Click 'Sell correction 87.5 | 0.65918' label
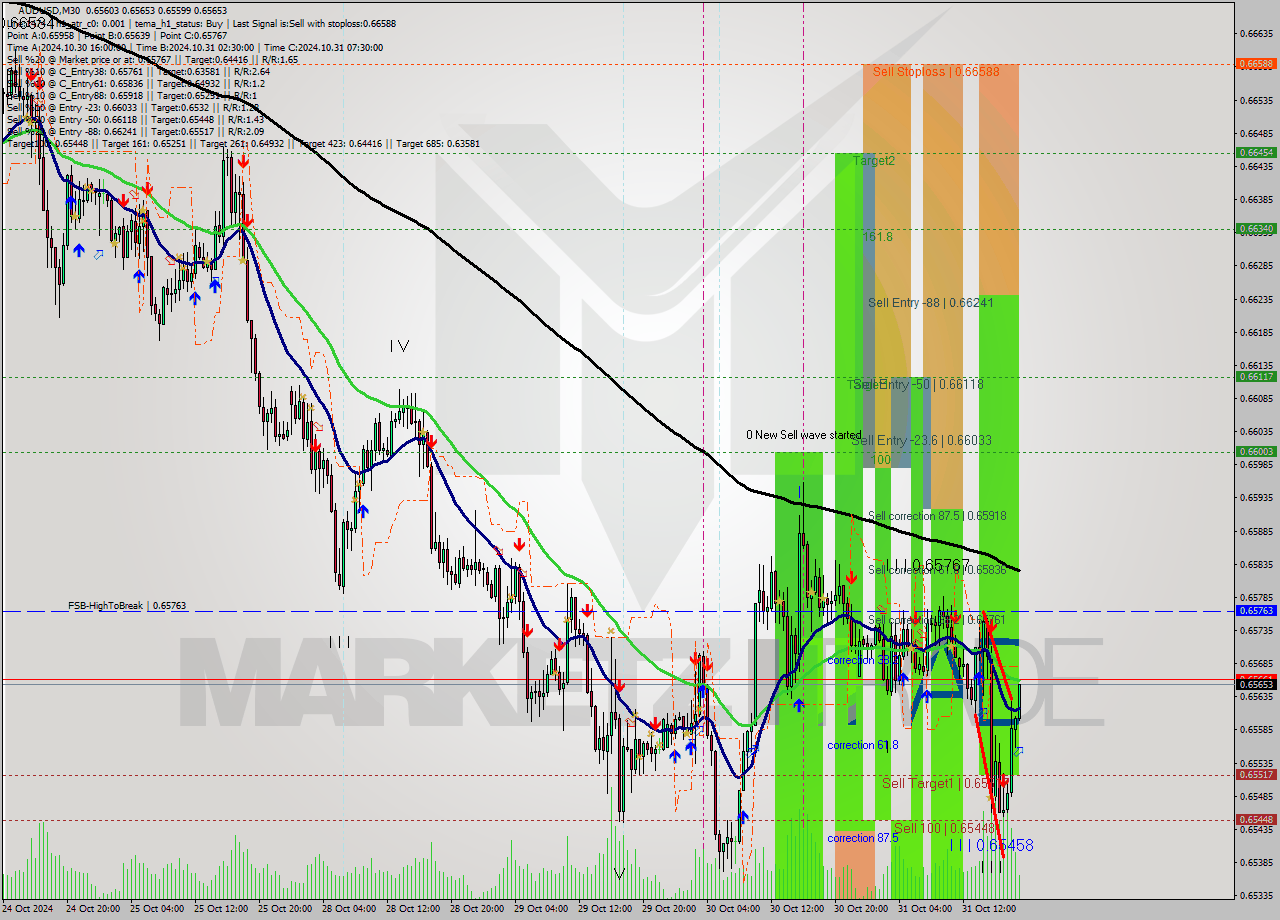The width and height of the screenshot is (1280, 920). click(x=937, y=516)
